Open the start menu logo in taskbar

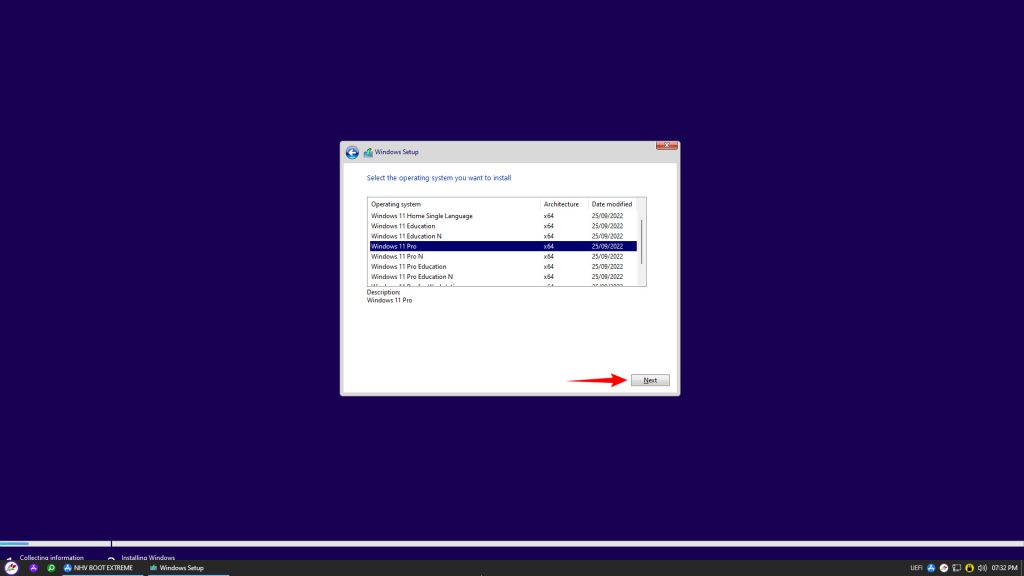click(x=11, y=568)
